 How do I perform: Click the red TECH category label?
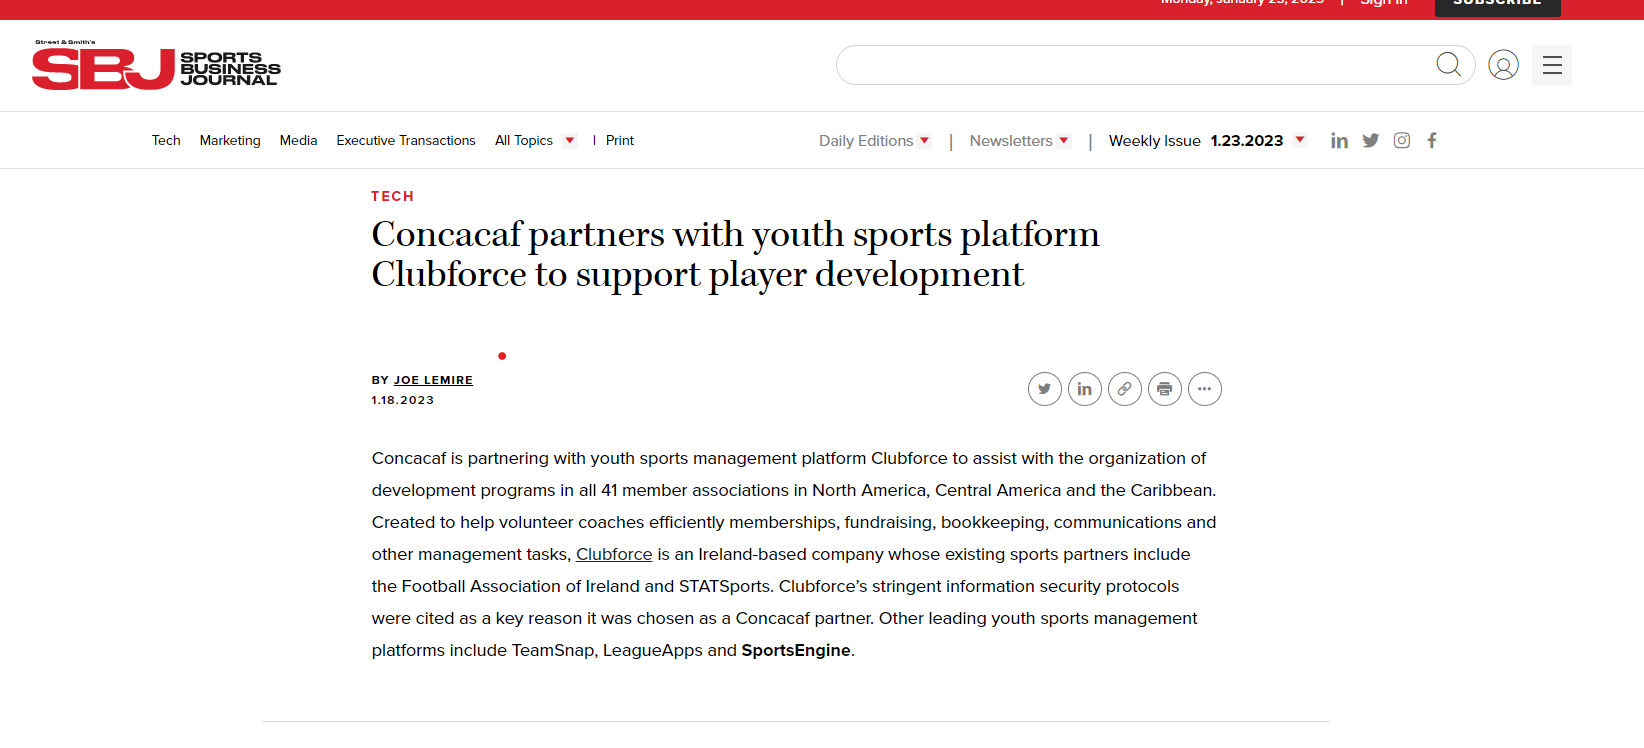392,196
